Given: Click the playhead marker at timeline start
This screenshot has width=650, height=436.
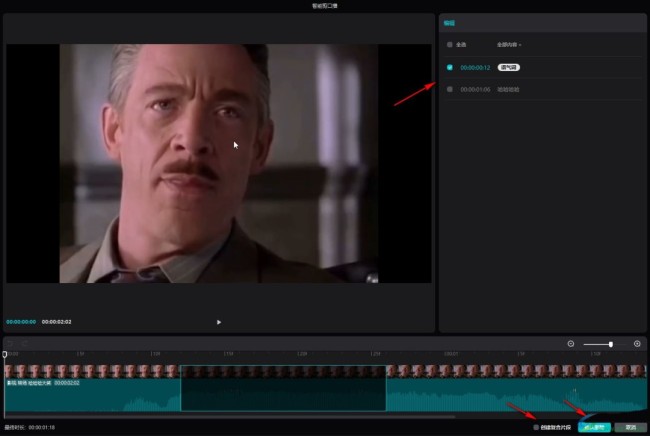Looking at the screenshot, I should tap(5, 355).
